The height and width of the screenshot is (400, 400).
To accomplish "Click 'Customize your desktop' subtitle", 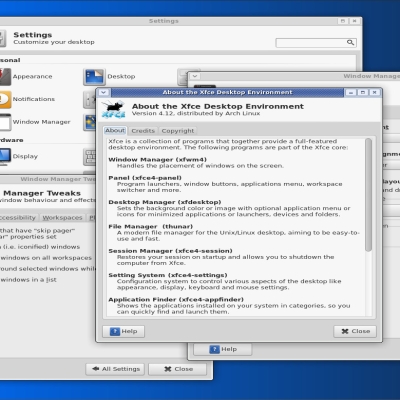I will pyautogui.click(x=54, y=42).
